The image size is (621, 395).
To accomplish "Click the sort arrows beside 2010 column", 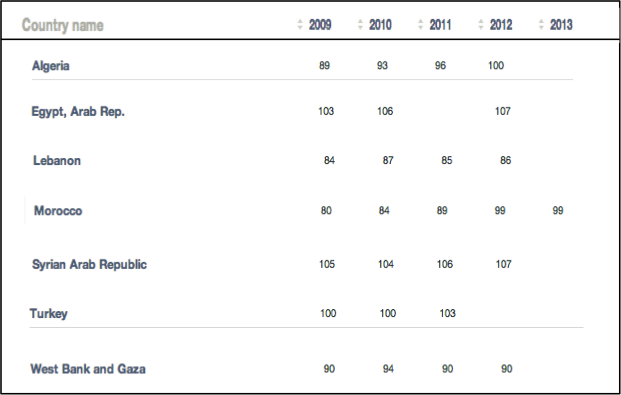I will (x=360, y=25).
